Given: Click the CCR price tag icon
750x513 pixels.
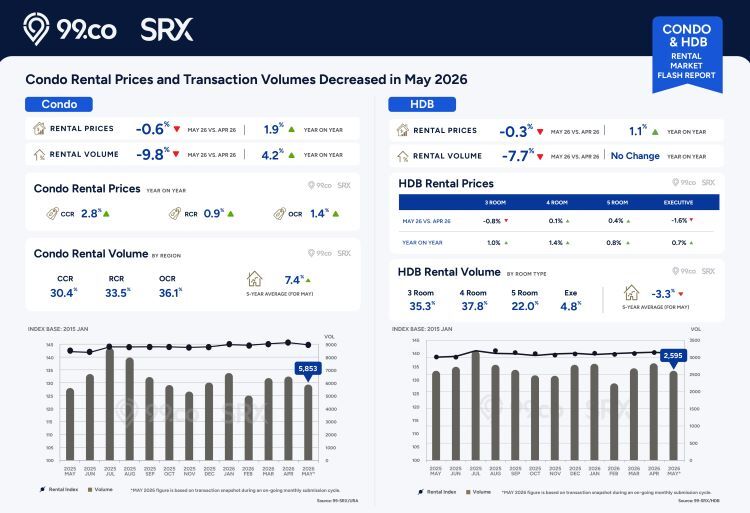Looking at the screenshot, I should (x=52, y=213).
